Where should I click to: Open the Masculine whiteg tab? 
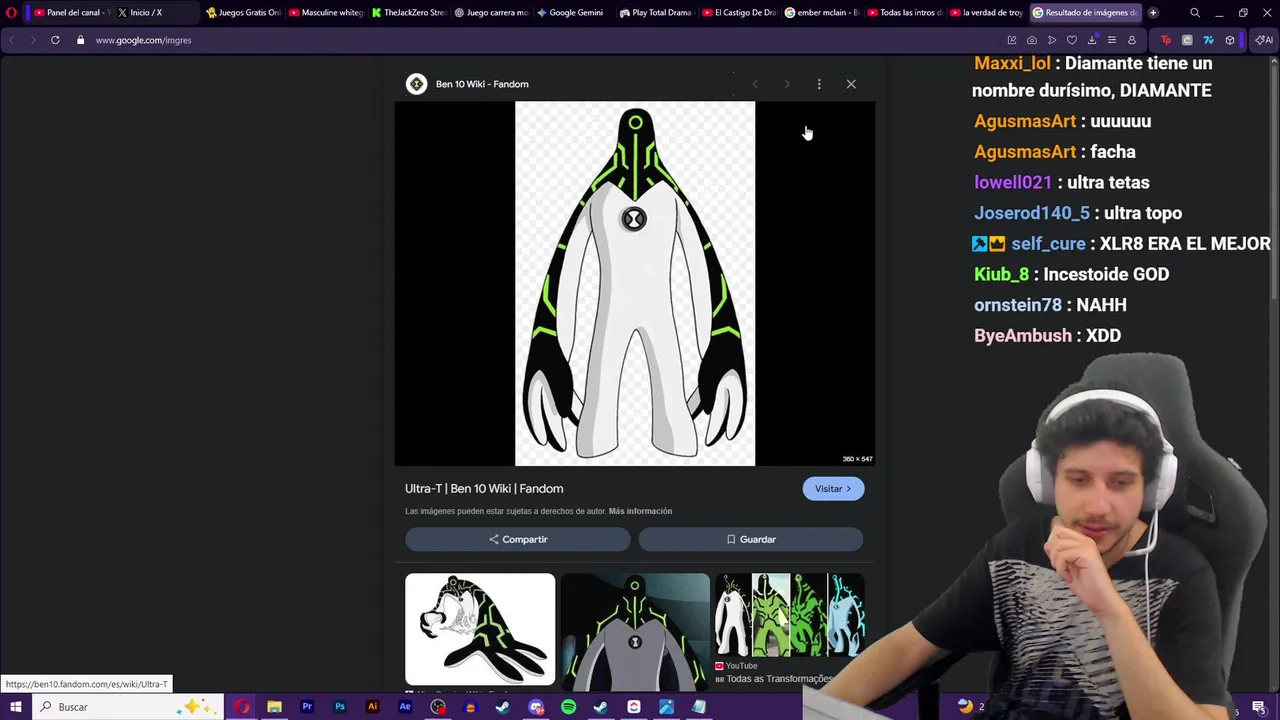click(326, 13)
